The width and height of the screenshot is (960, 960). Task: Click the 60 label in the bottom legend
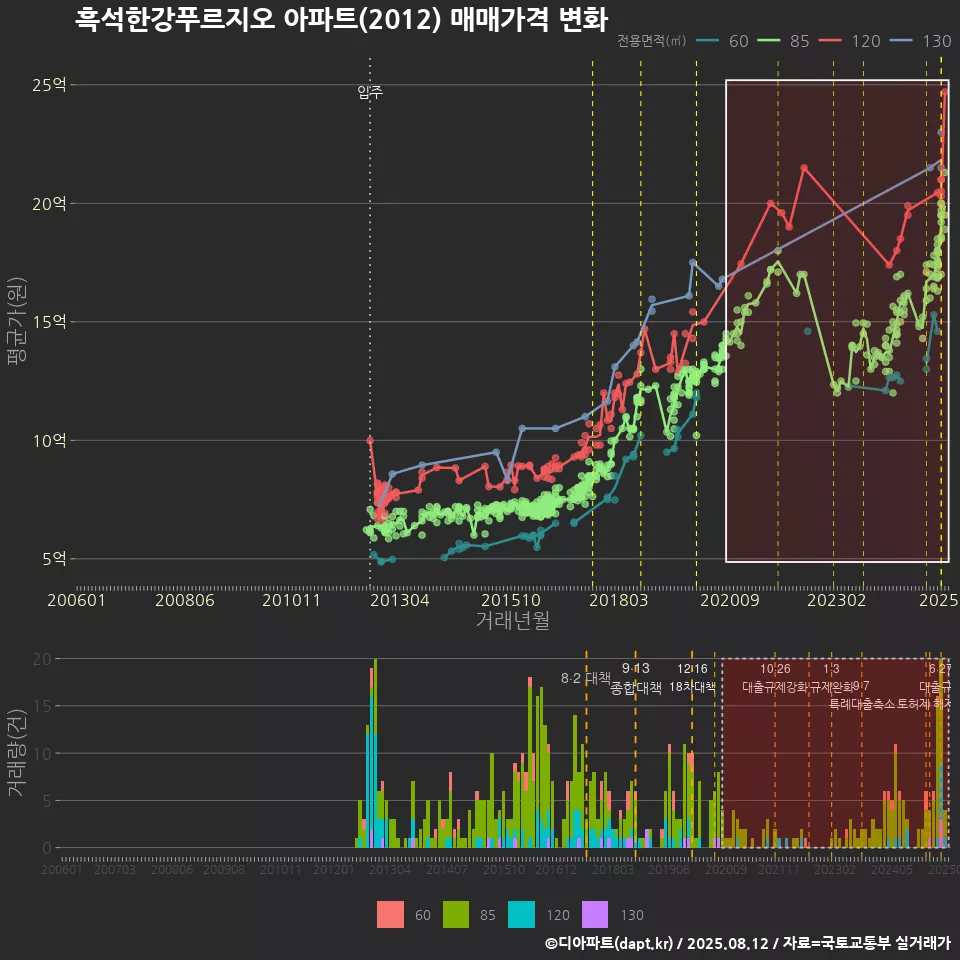422,915
